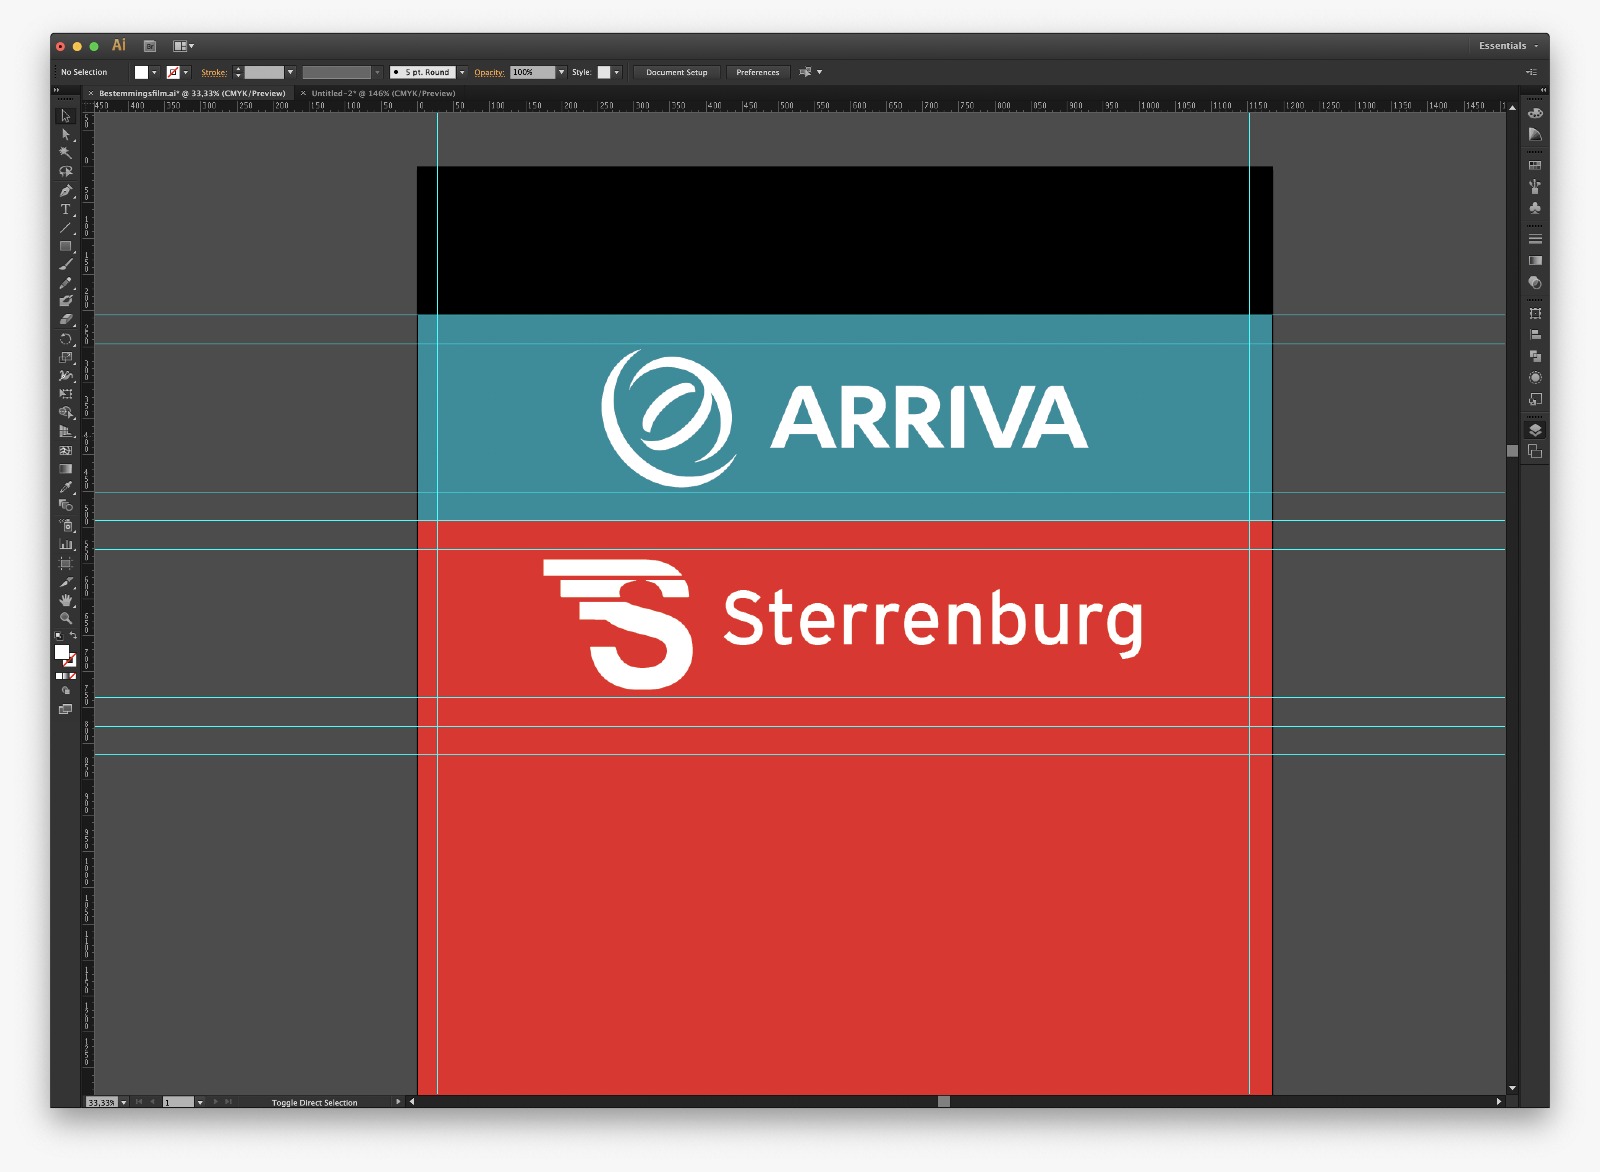Select the Pencil tool
1600x1172 pixels.
66,283
